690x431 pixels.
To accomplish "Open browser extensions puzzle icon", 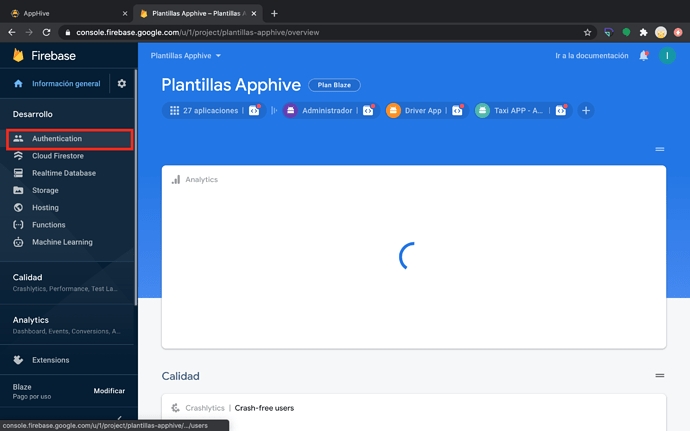I will [x=643, y=32].
